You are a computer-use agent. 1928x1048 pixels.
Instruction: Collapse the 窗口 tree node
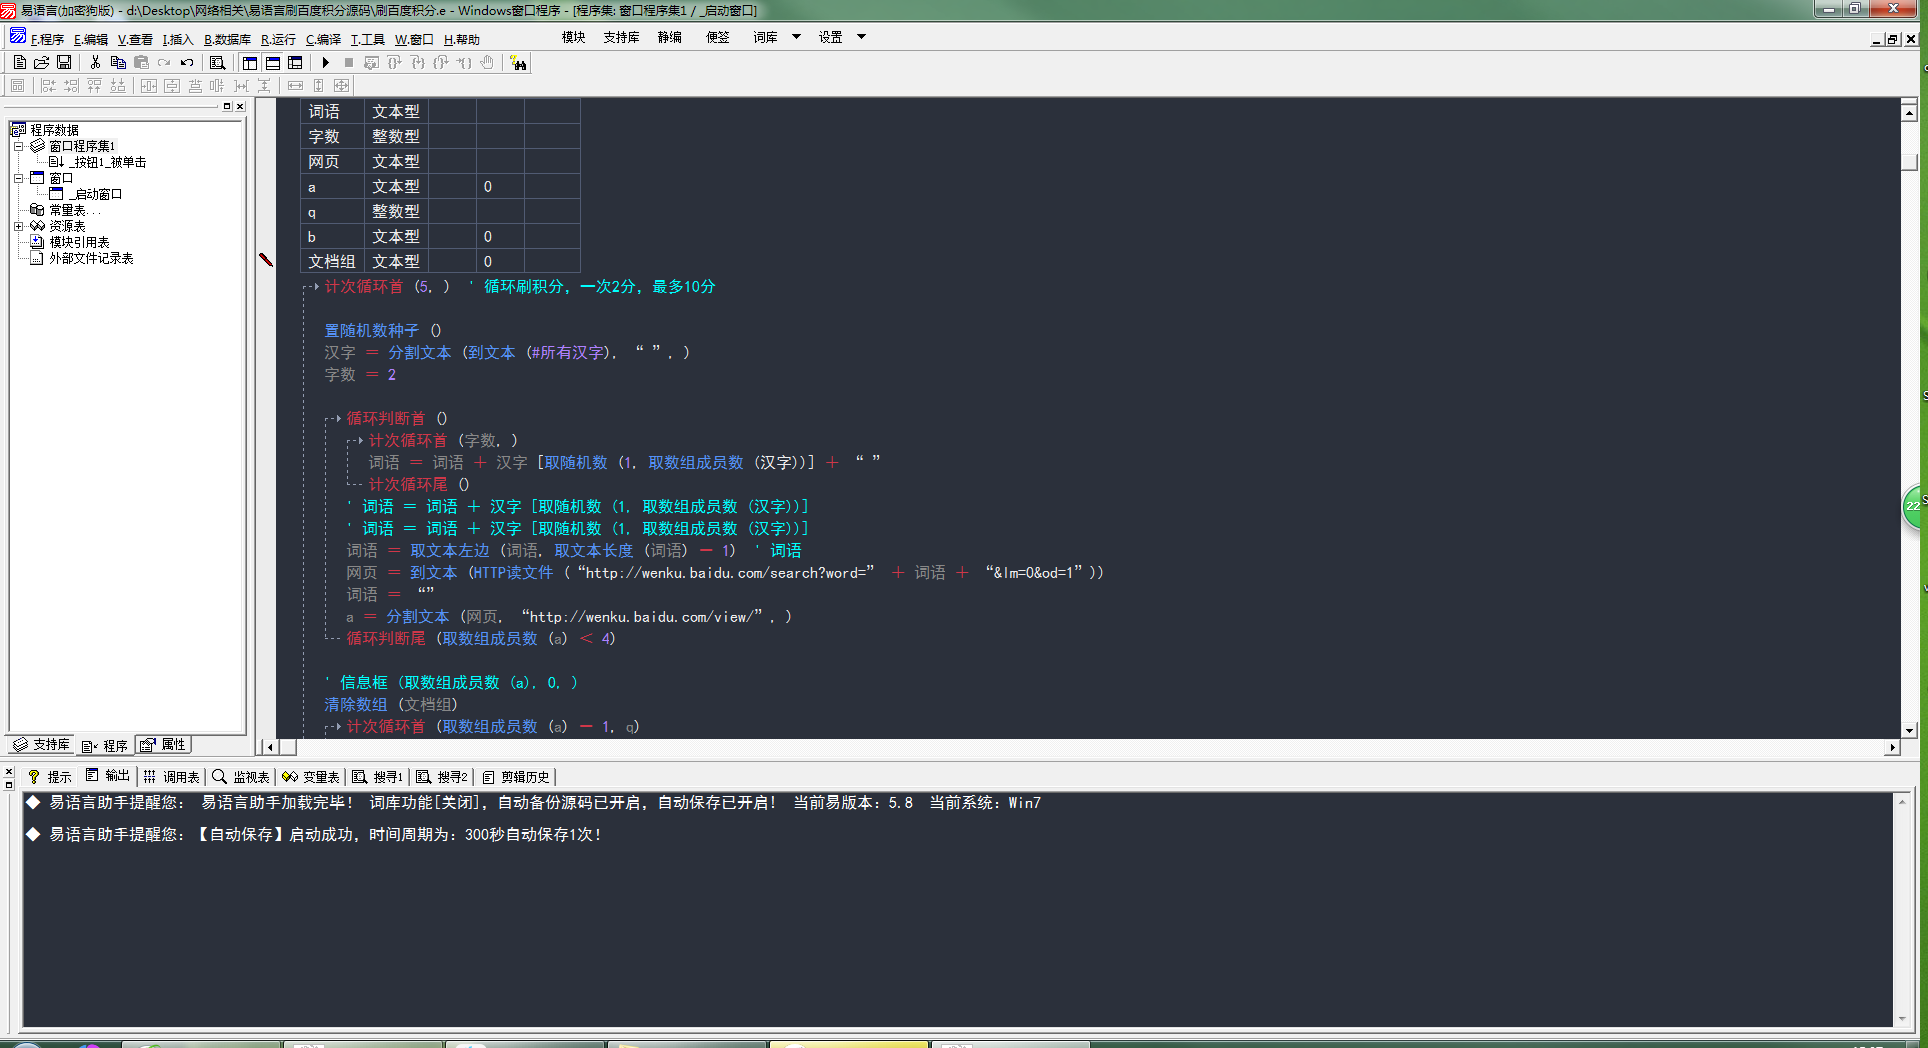tap(18, 178)
